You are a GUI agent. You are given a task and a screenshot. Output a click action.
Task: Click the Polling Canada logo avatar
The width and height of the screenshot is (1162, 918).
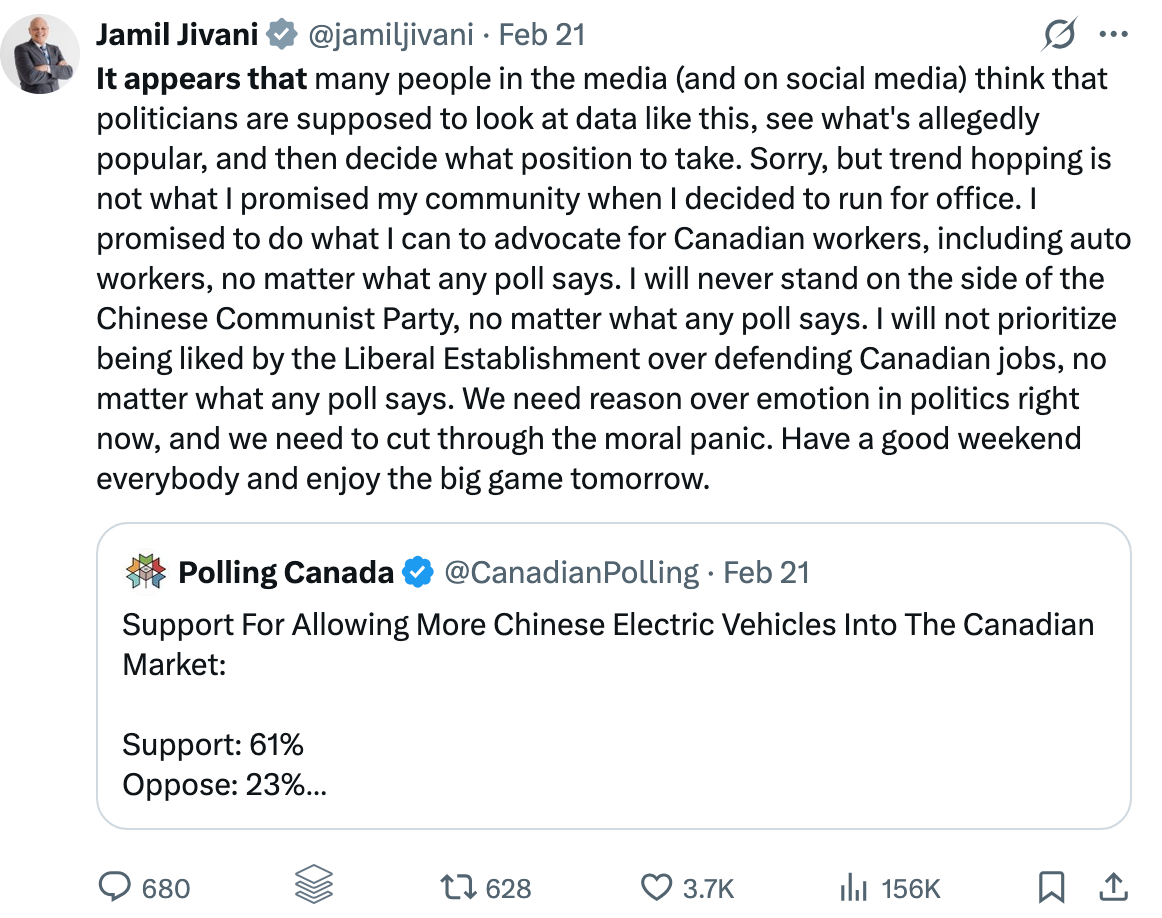(x=143, y=572)
